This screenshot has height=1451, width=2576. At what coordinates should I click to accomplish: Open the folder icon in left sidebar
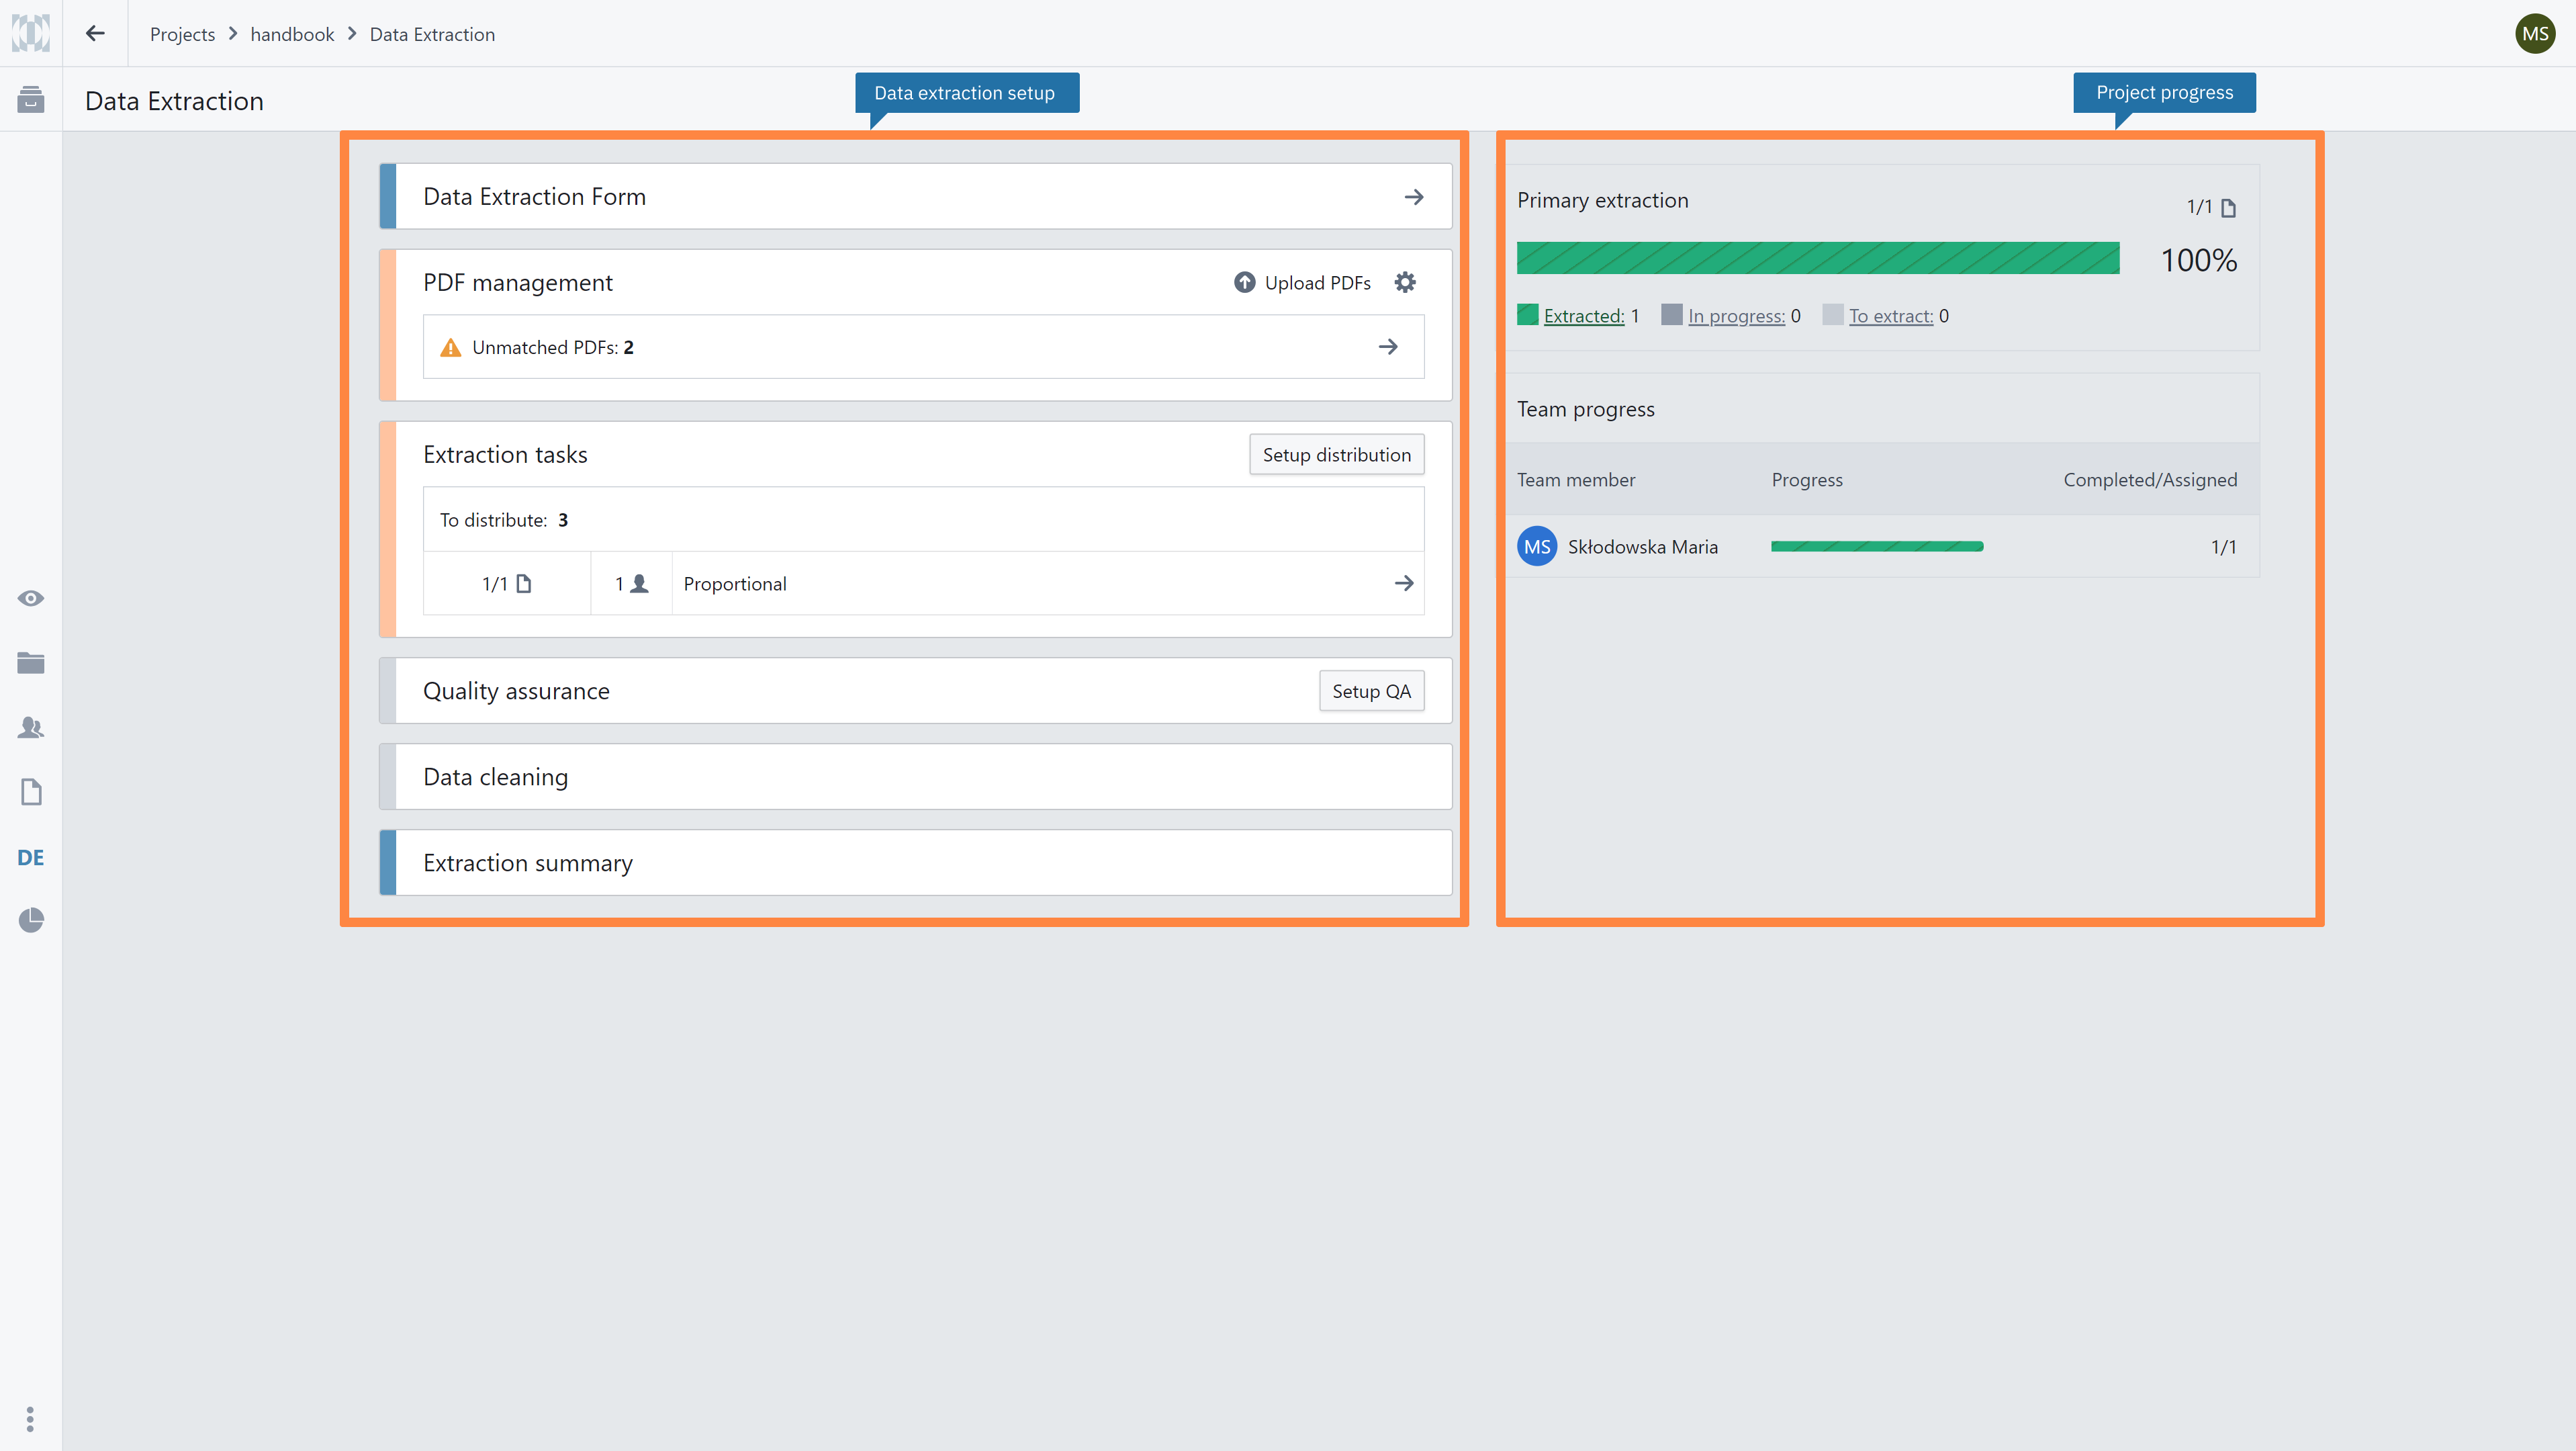[x=31, y=663]
